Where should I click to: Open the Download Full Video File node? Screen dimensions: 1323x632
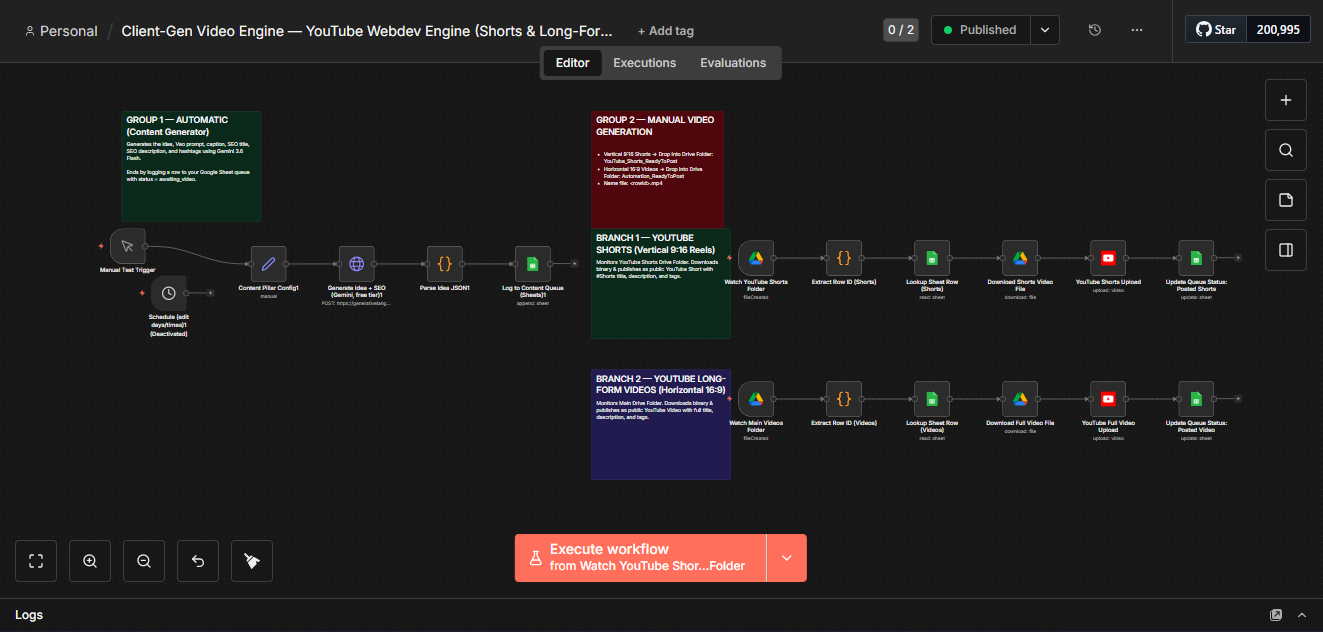tap(1020, 399)
